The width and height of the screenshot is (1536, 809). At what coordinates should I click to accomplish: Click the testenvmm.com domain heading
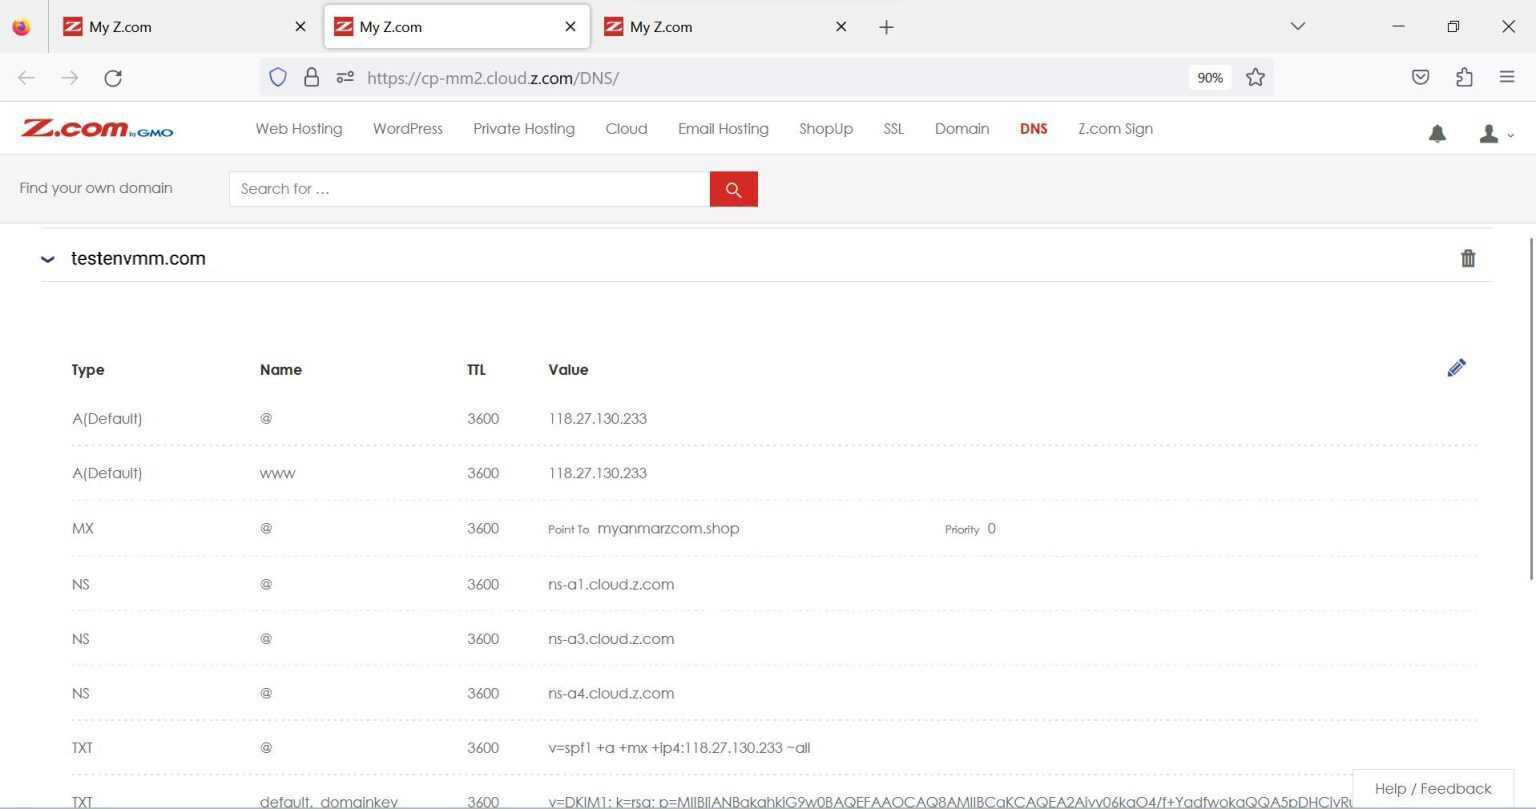[138, 258]
